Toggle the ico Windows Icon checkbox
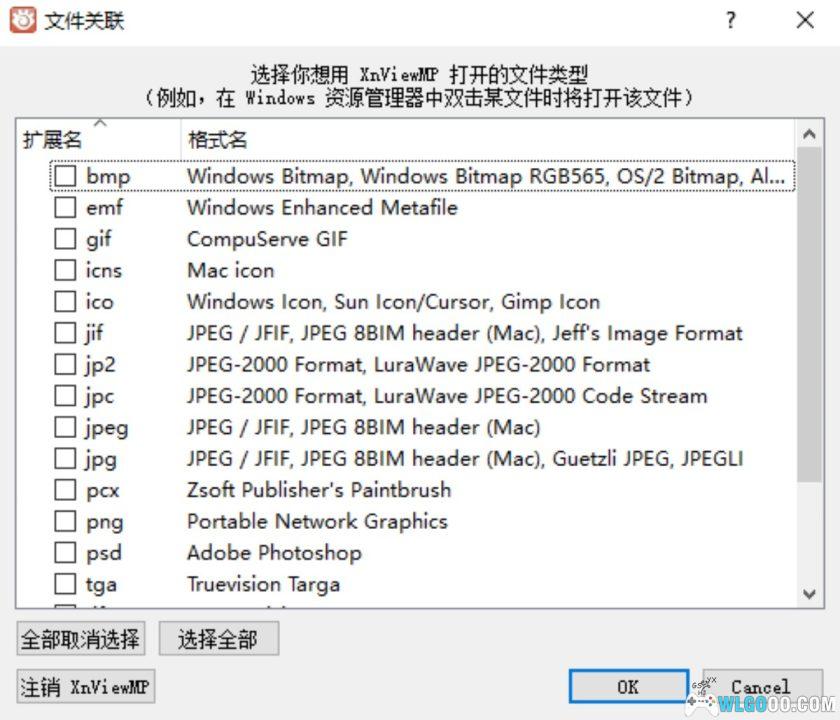Image resolution: width=840 pixels, height=720 pixels. [66, 301]
